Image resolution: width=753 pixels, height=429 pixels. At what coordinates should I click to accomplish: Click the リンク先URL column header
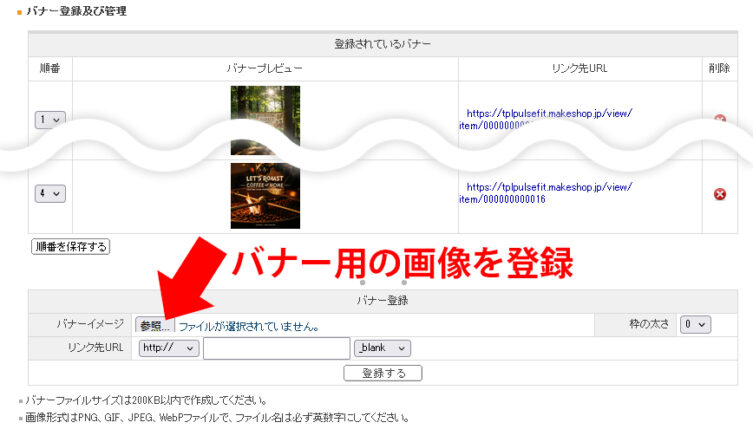pyautogui.click(x=579, y=68)
